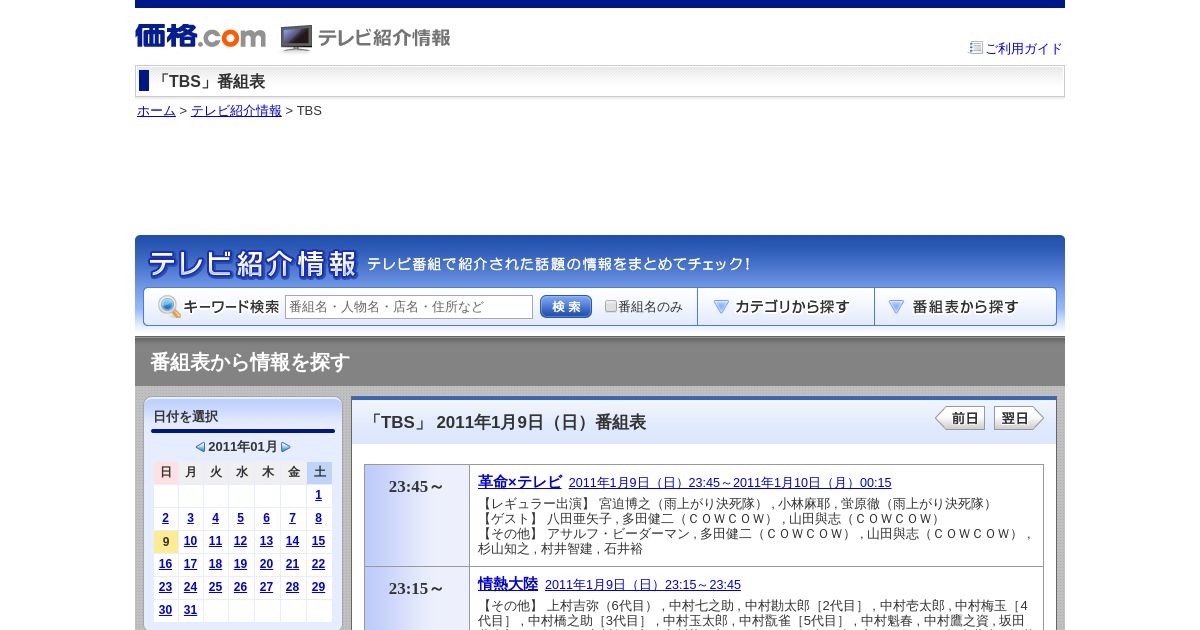The width and height of the screenshot is (1200, 630).
Task: Click the 23:45～ time cell
Action: tap(417, 515)
